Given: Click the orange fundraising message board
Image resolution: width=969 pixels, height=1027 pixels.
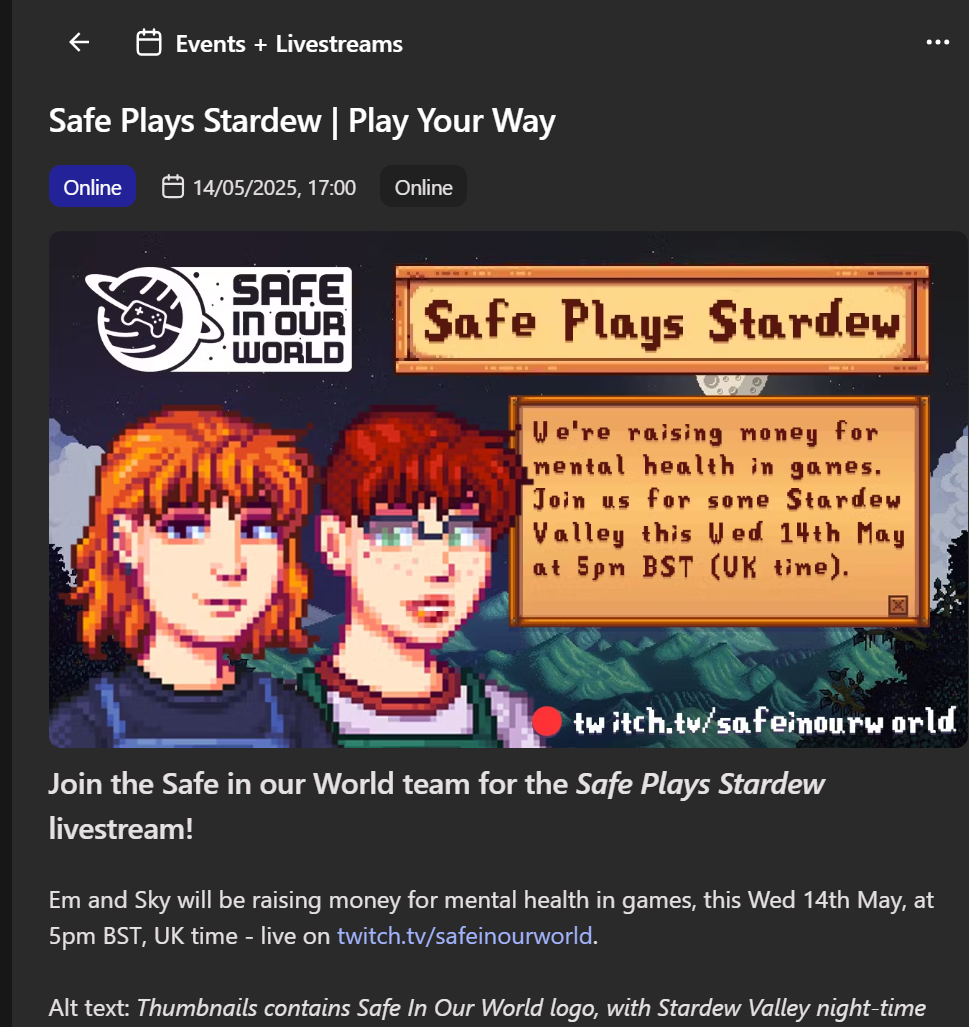Looking at the screenshot, I should (x=719, y=511).
